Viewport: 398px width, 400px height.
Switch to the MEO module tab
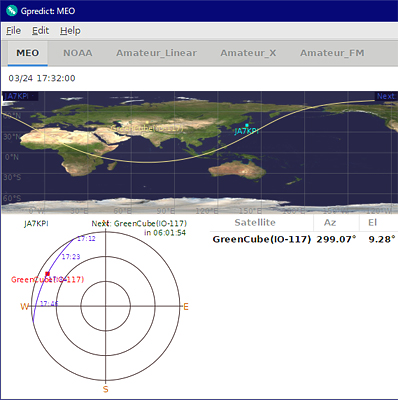pos(28,53)
